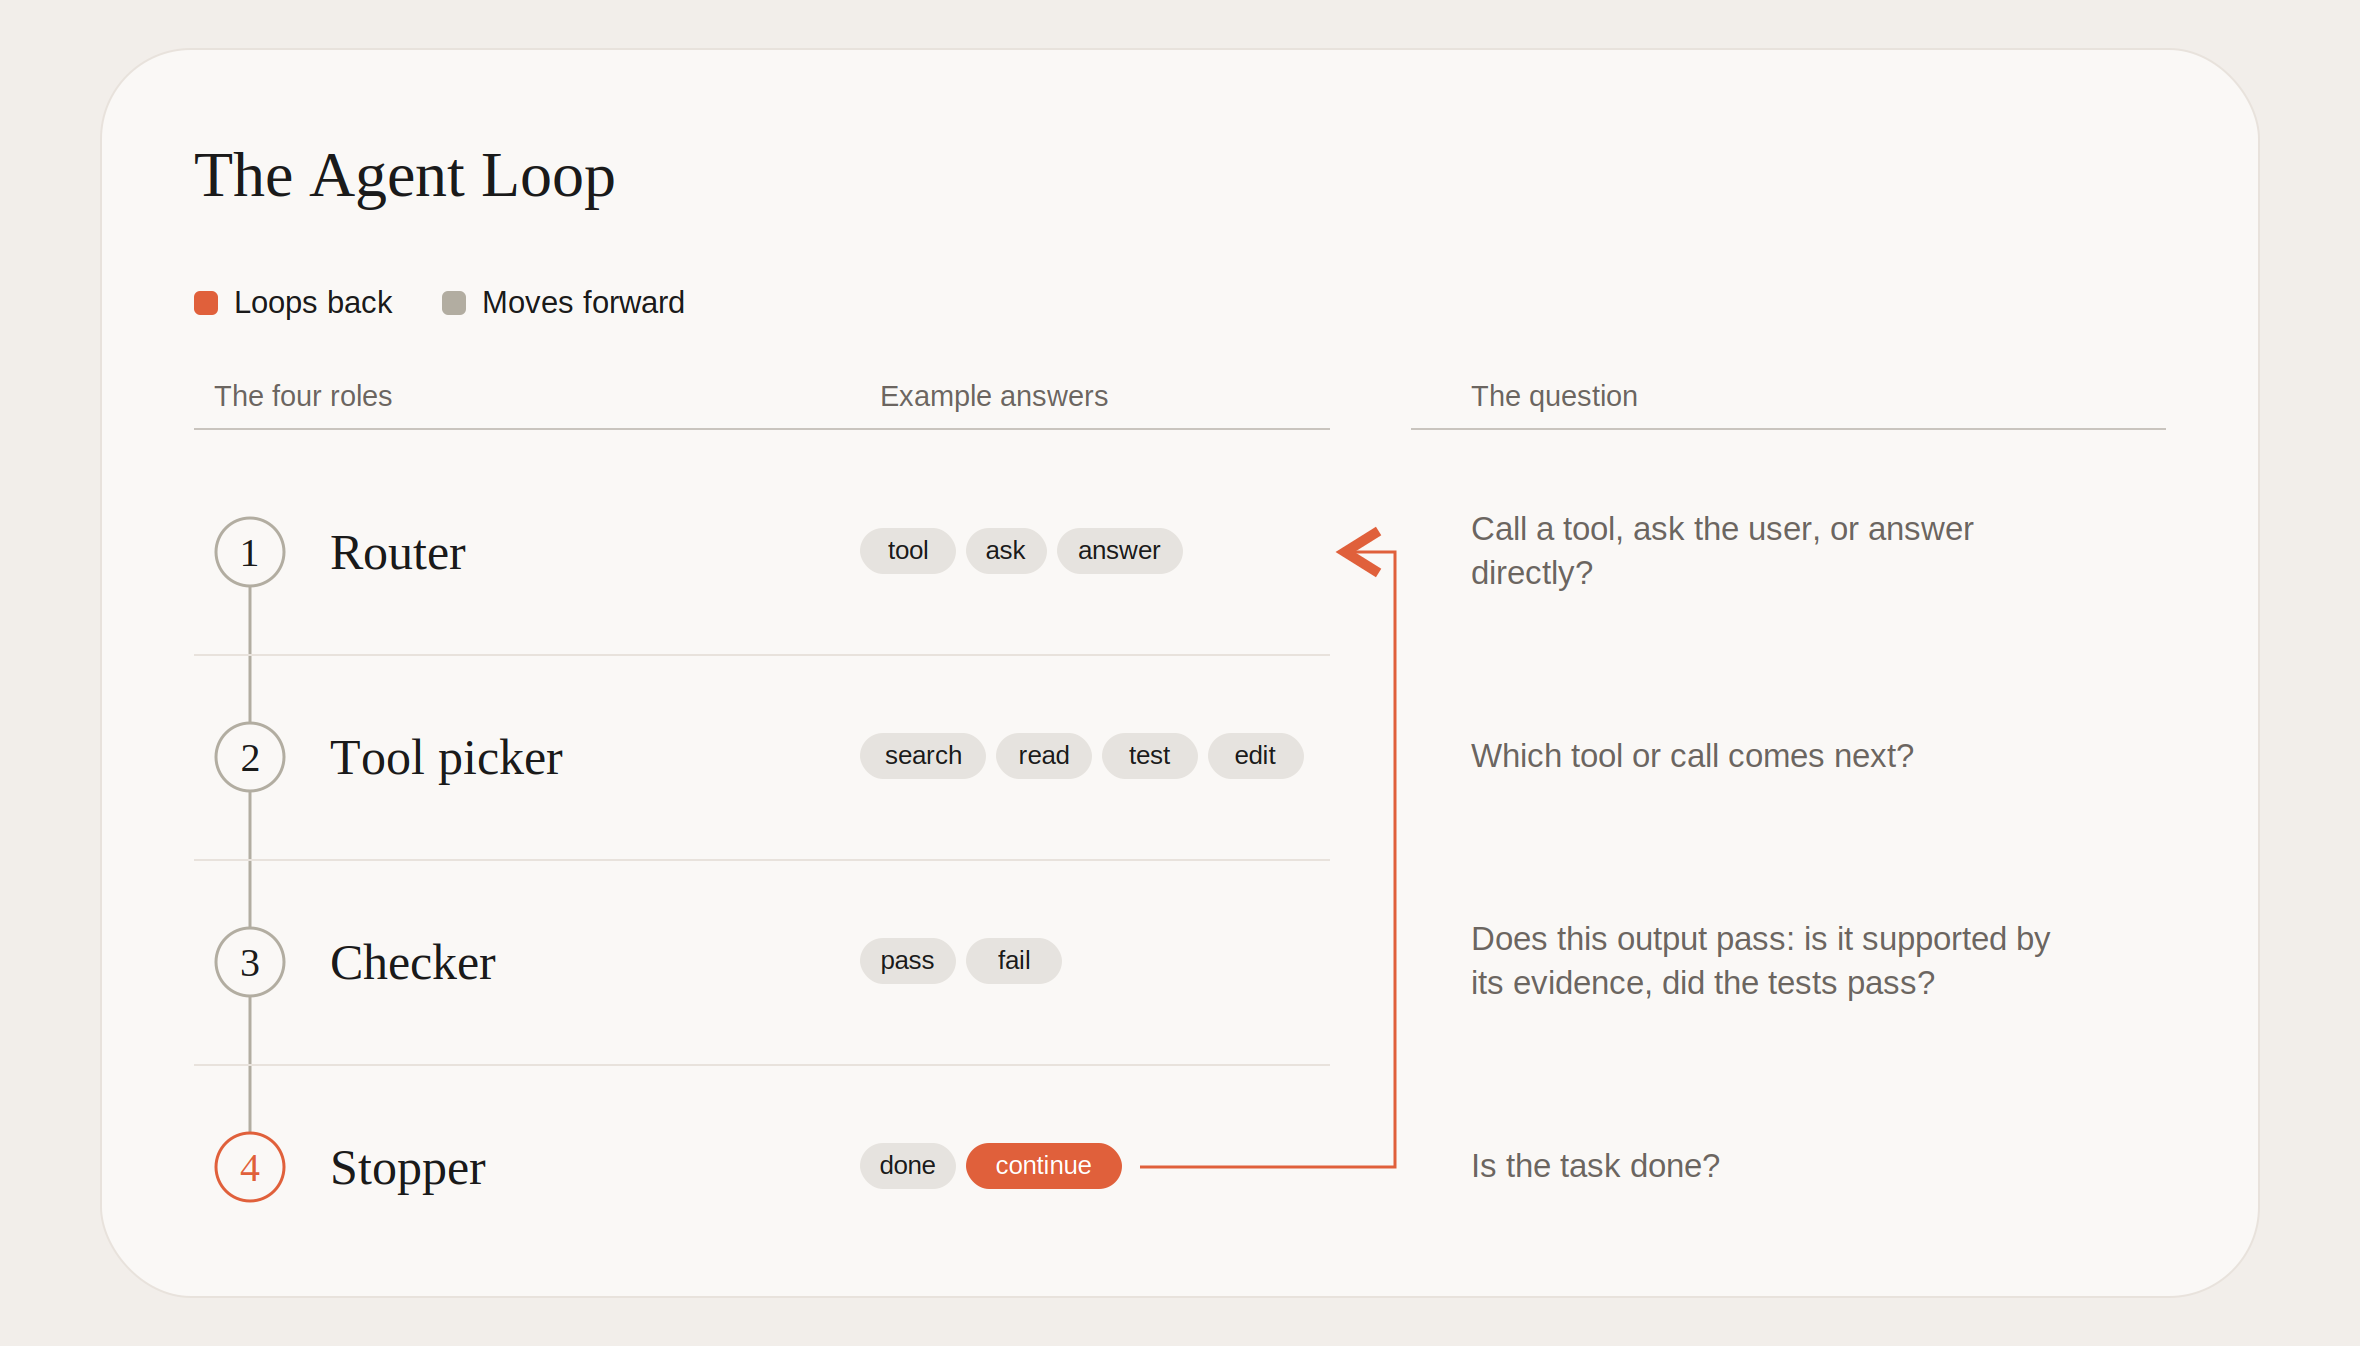Click the 'done' chip in Stopper row
Image resolution: width=2360 pixels, height=1346 pixels.
tap(908, 1166)
